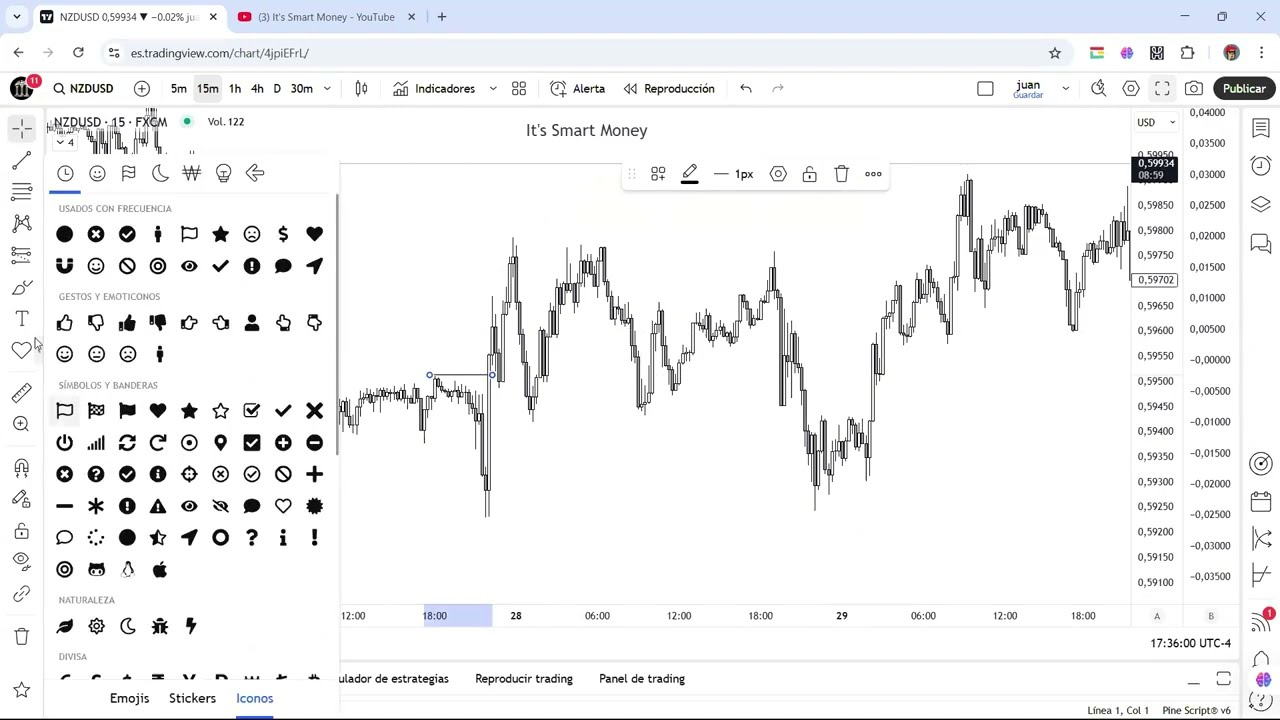Image resolution: width=1280 pixels, height=720 pixels.
Task: Pick the Linux penguin icon
Action: coord(127,570)
